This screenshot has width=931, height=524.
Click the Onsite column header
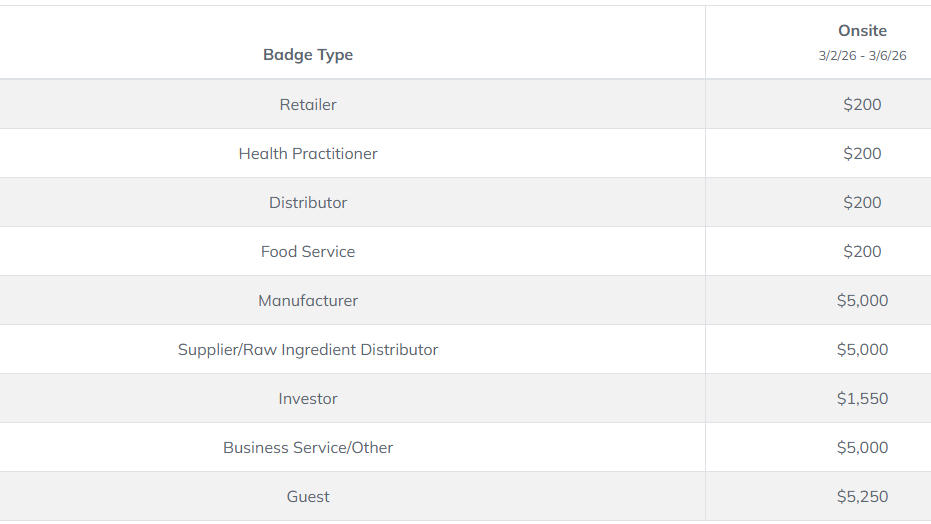pyautogui.click(x=862, y=30)
